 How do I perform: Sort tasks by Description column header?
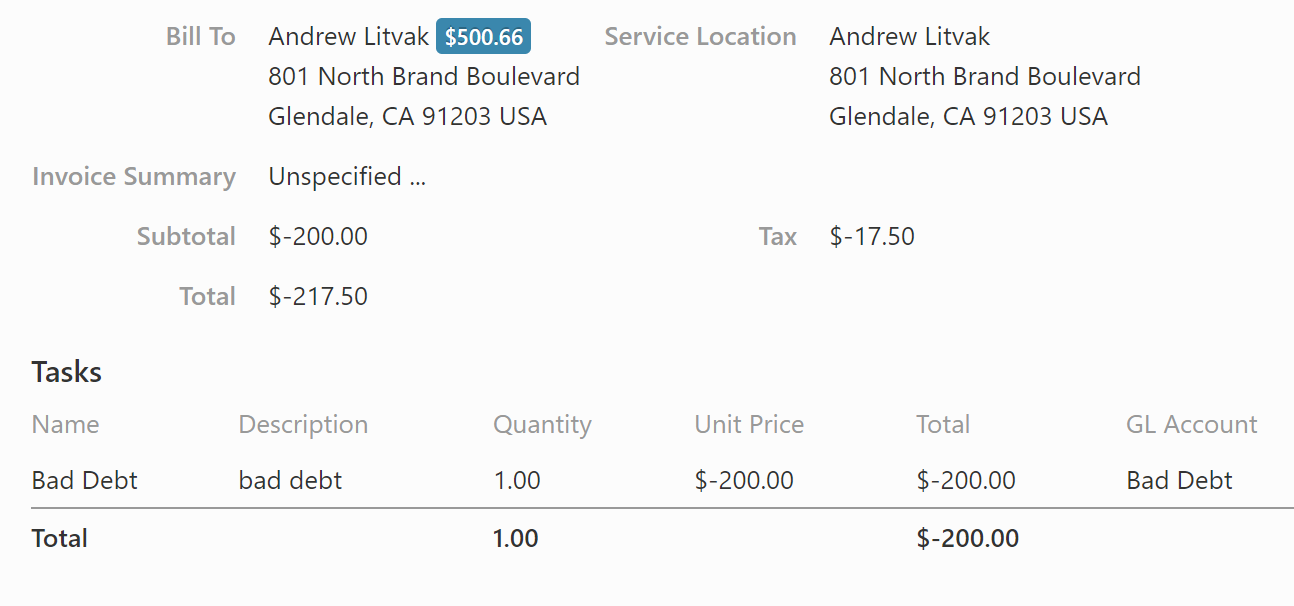[x=303, y=425]
